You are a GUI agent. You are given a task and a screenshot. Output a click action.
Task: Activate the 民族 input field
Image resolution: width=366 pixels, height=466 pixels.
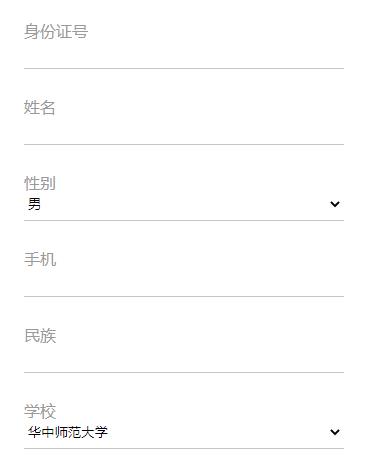coord(184,346)
